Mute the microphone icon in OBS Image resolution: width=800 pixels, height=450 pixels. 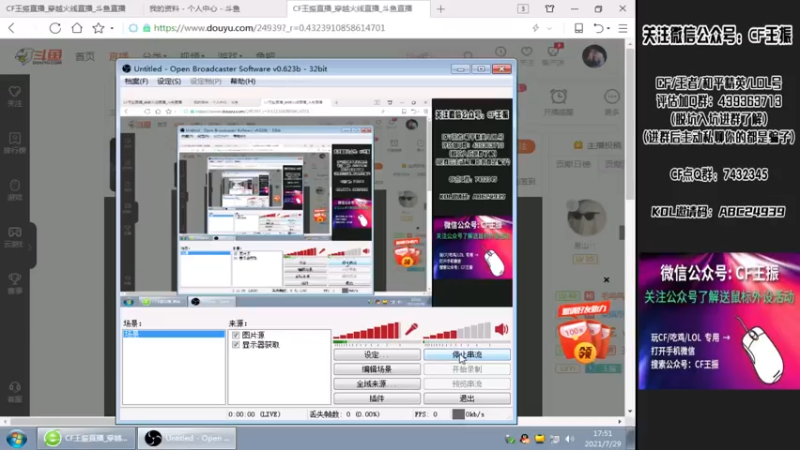(x=411, y=330)
